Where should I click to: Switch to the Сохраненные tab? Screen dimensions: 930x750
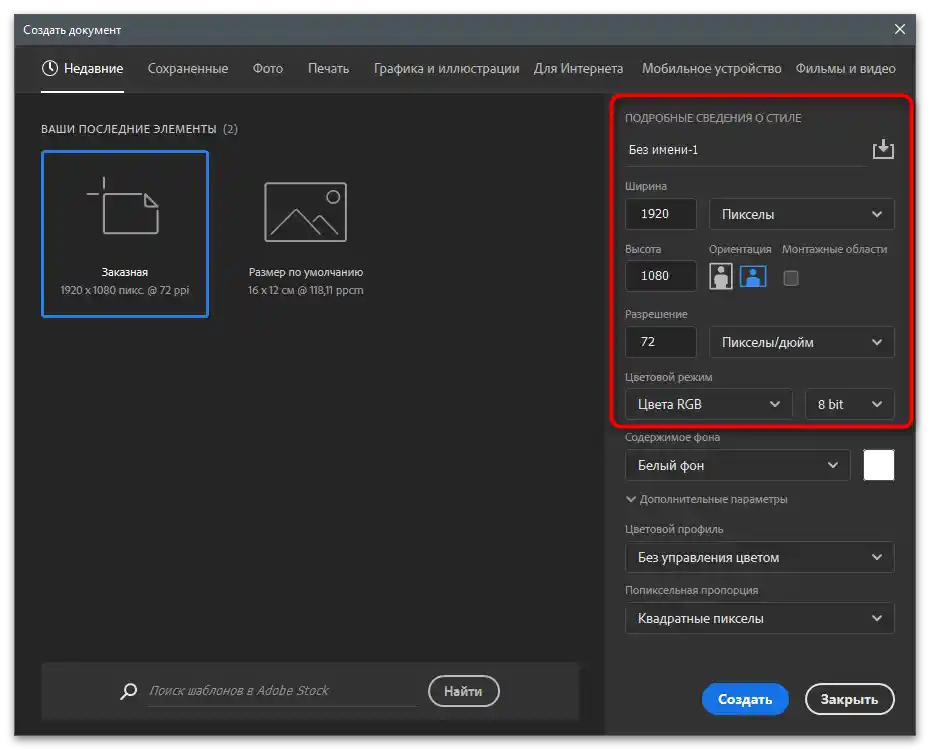click(x=188, y=69)
